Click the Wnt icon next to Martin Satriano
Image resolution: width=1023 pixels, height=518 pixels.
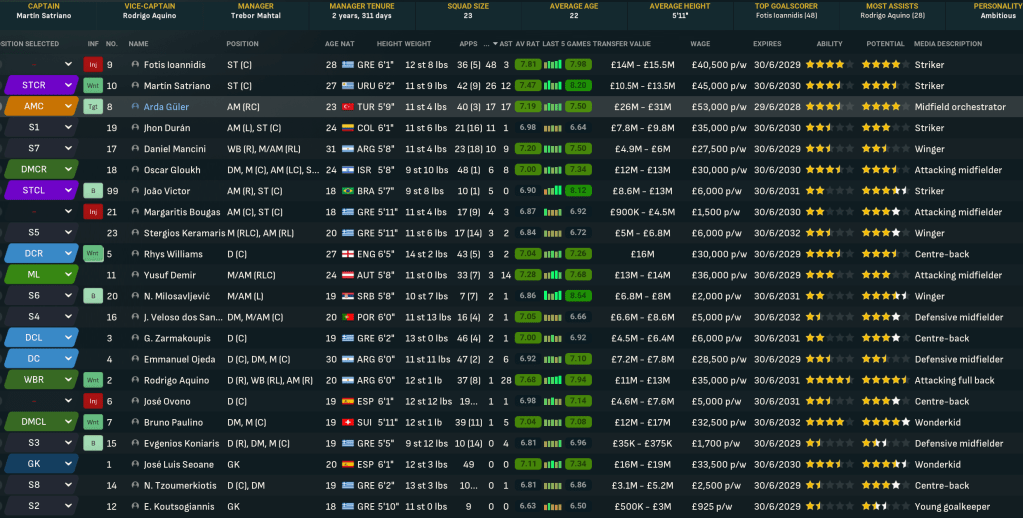click(93, 86)
